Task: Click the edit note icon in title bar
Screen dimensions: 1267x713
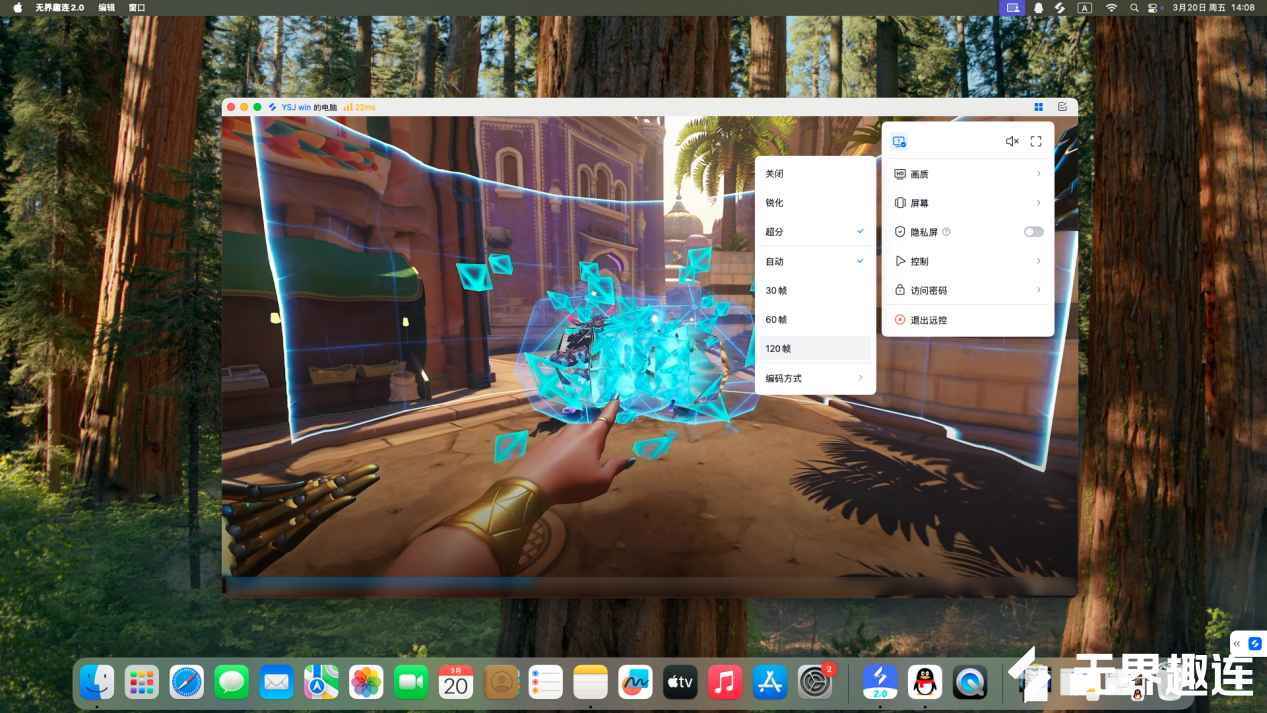Action: click(x=1062, y=107)
